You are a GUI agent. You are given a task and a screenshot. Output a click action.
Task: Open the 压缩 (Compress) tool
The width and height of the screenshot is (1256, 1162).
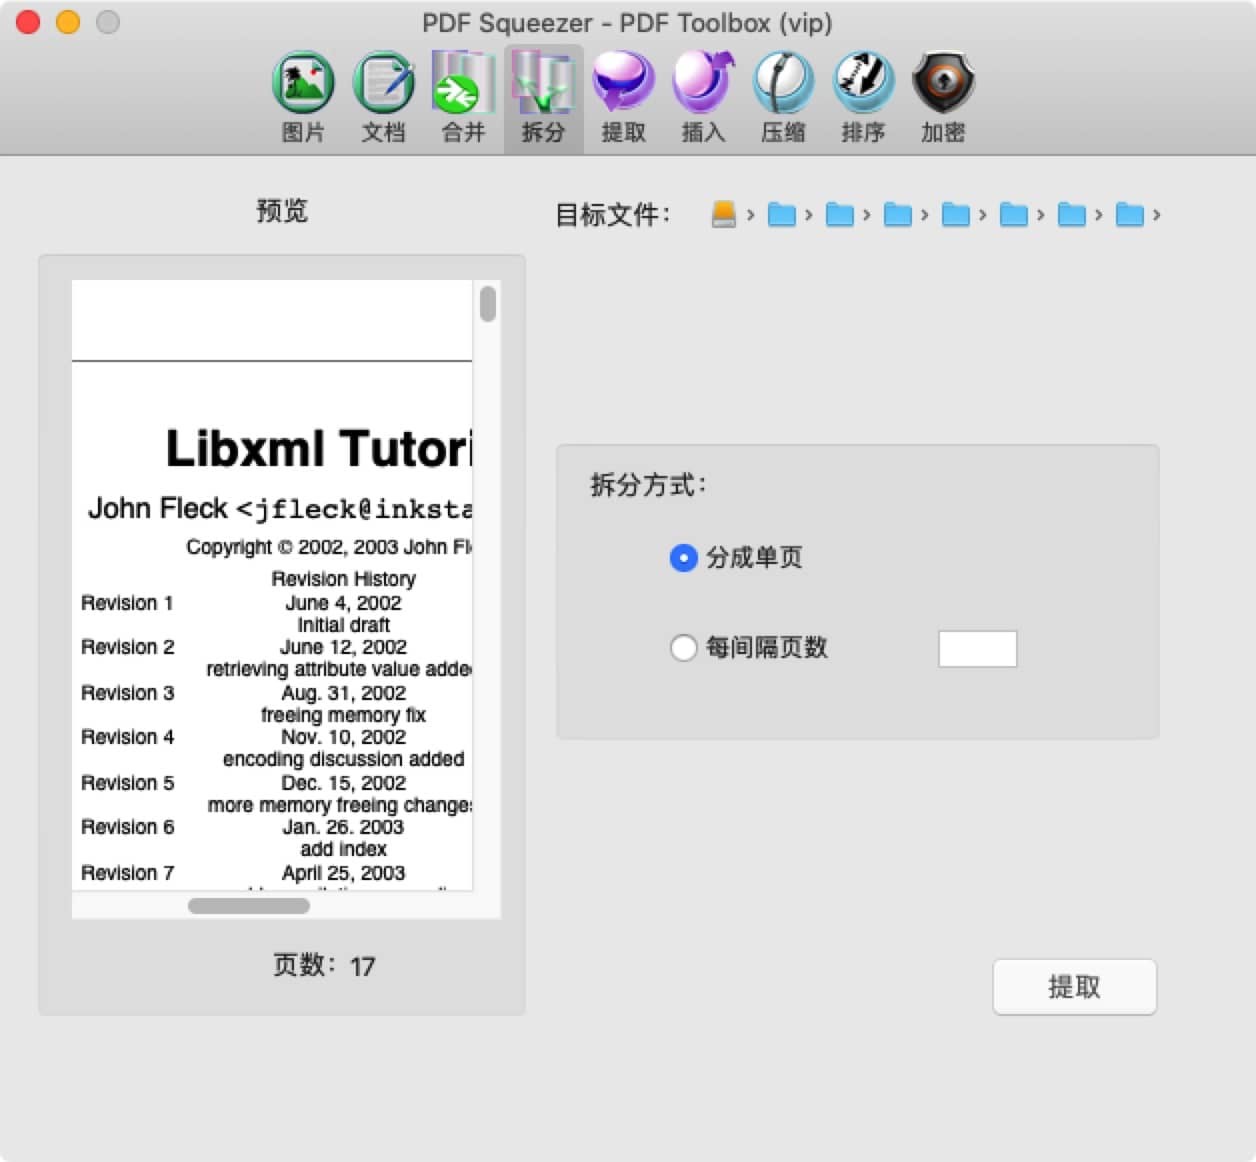pos(783,97)
